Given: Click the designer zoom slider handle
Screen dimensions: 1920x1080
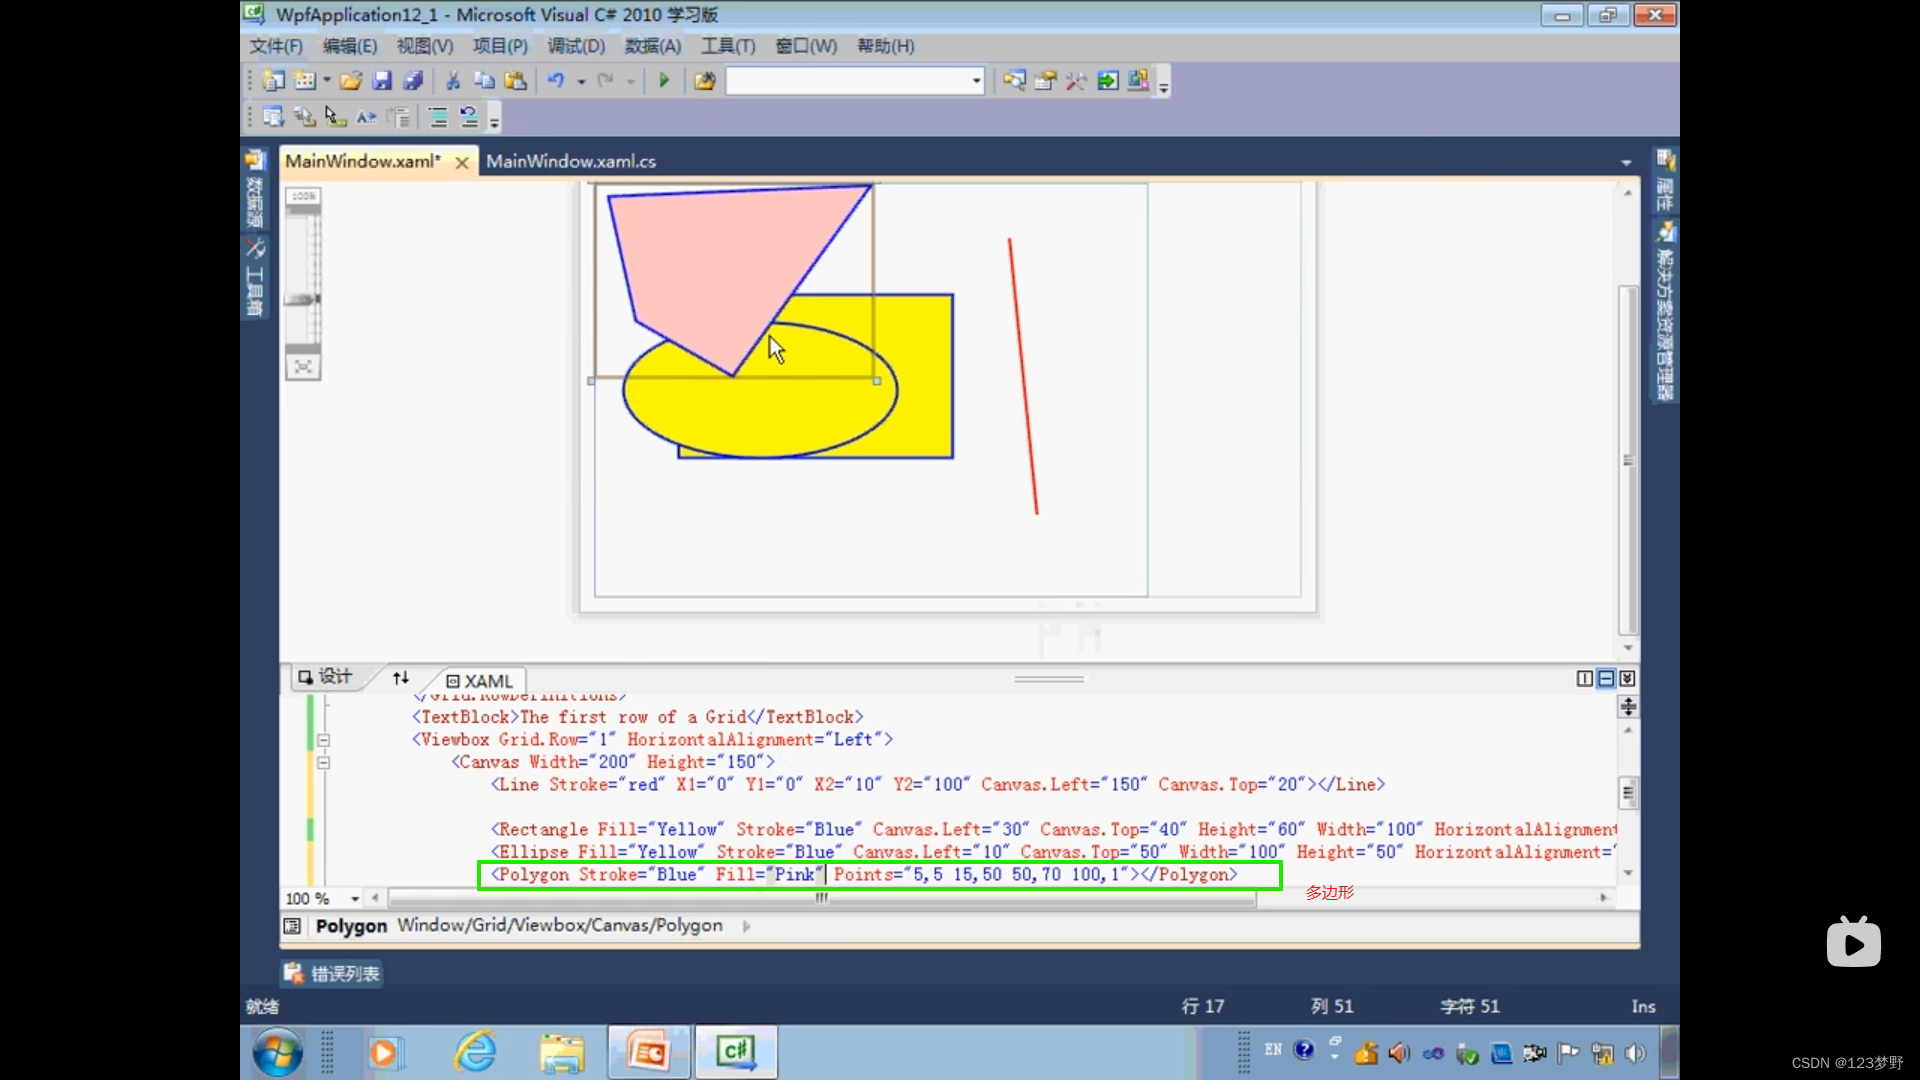Looking at the screenshot, I should tap(302, 299).
